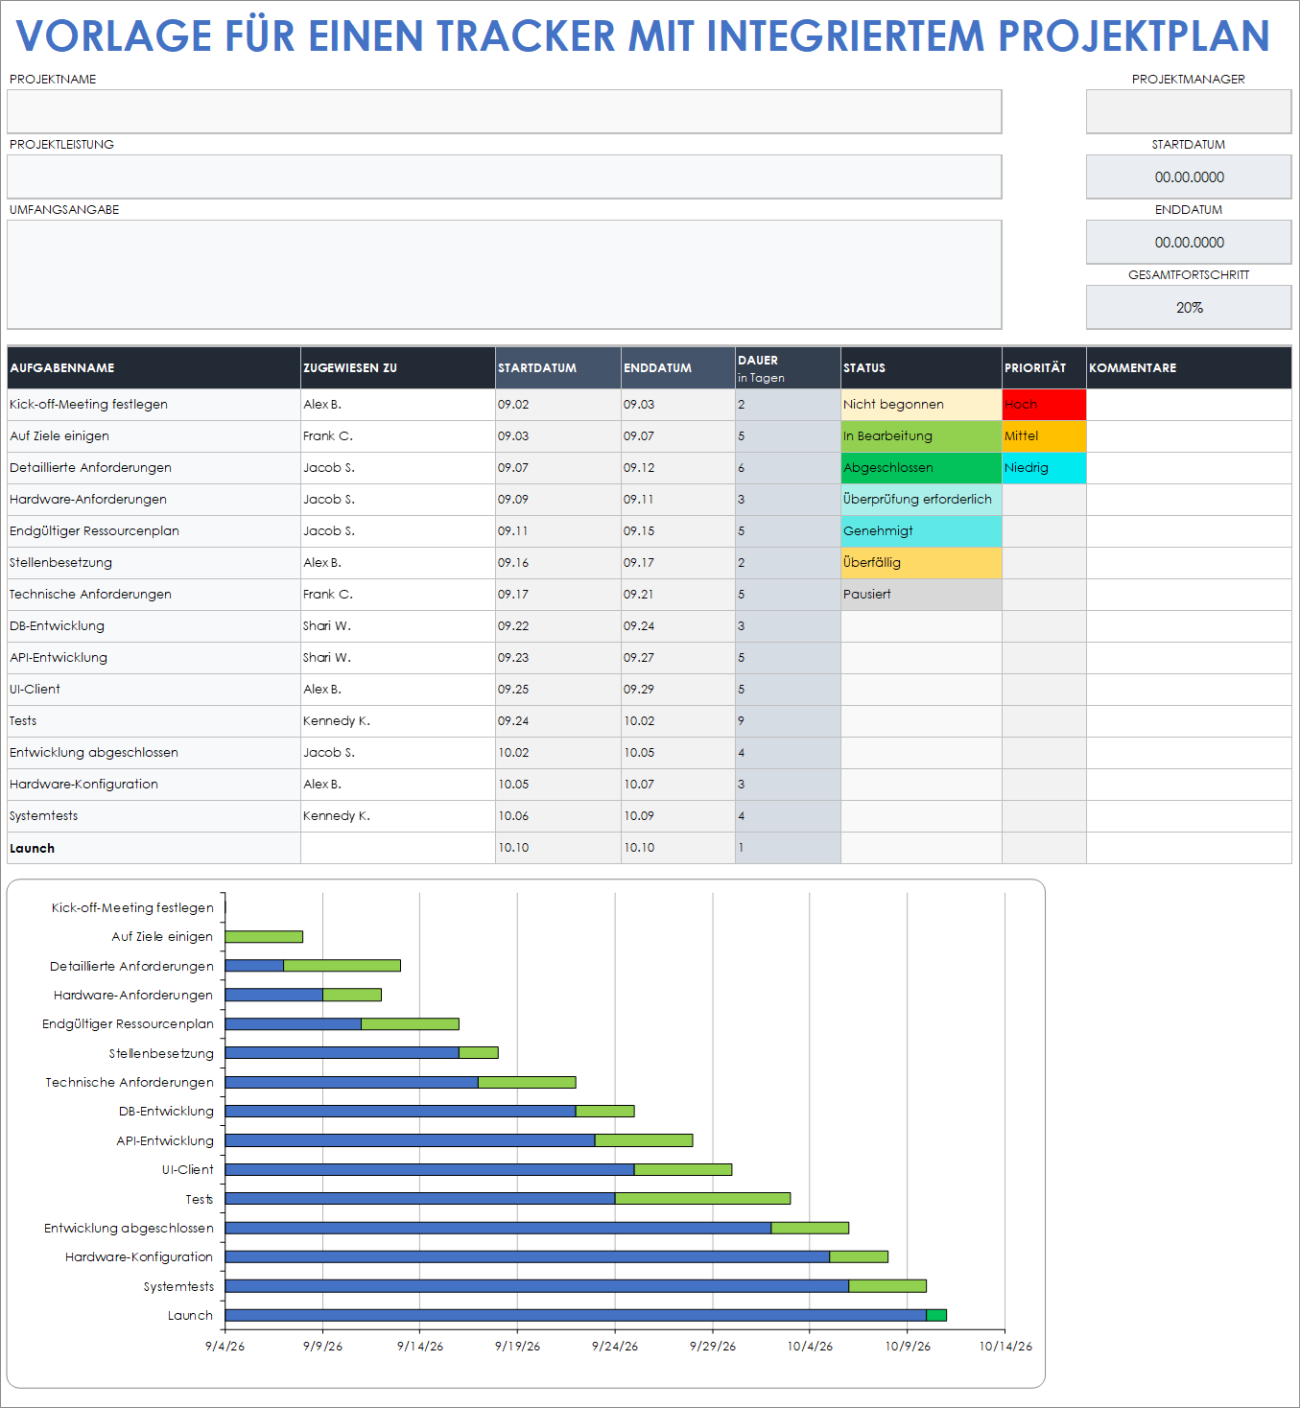The width and height of the screenshot is (1300, 1408).
Task: Click the GESAMTFORTSCHRITT 20% progress field
Action: pyautogui.click(x=1188, y=307)
